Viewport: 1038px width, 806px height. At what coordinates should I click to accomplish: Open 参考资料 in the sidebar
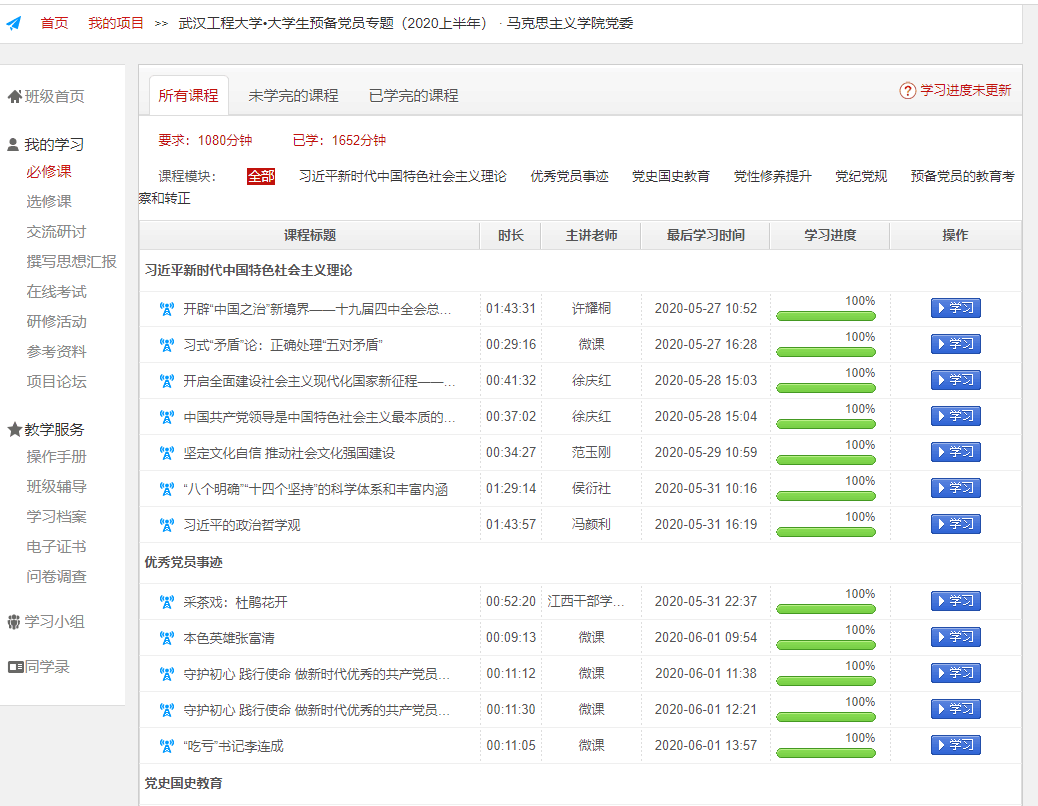(x=56, y=352)
